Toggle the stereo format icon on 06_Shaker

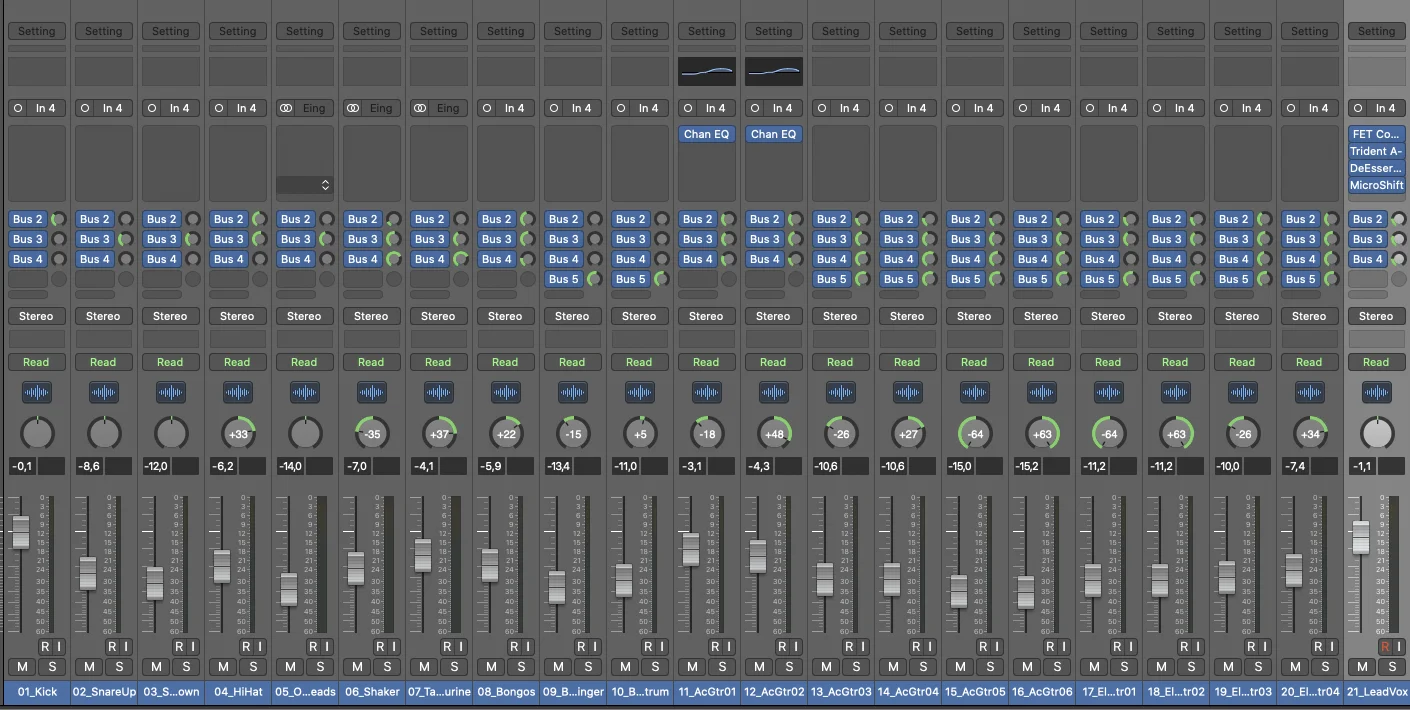click(353, 108)
